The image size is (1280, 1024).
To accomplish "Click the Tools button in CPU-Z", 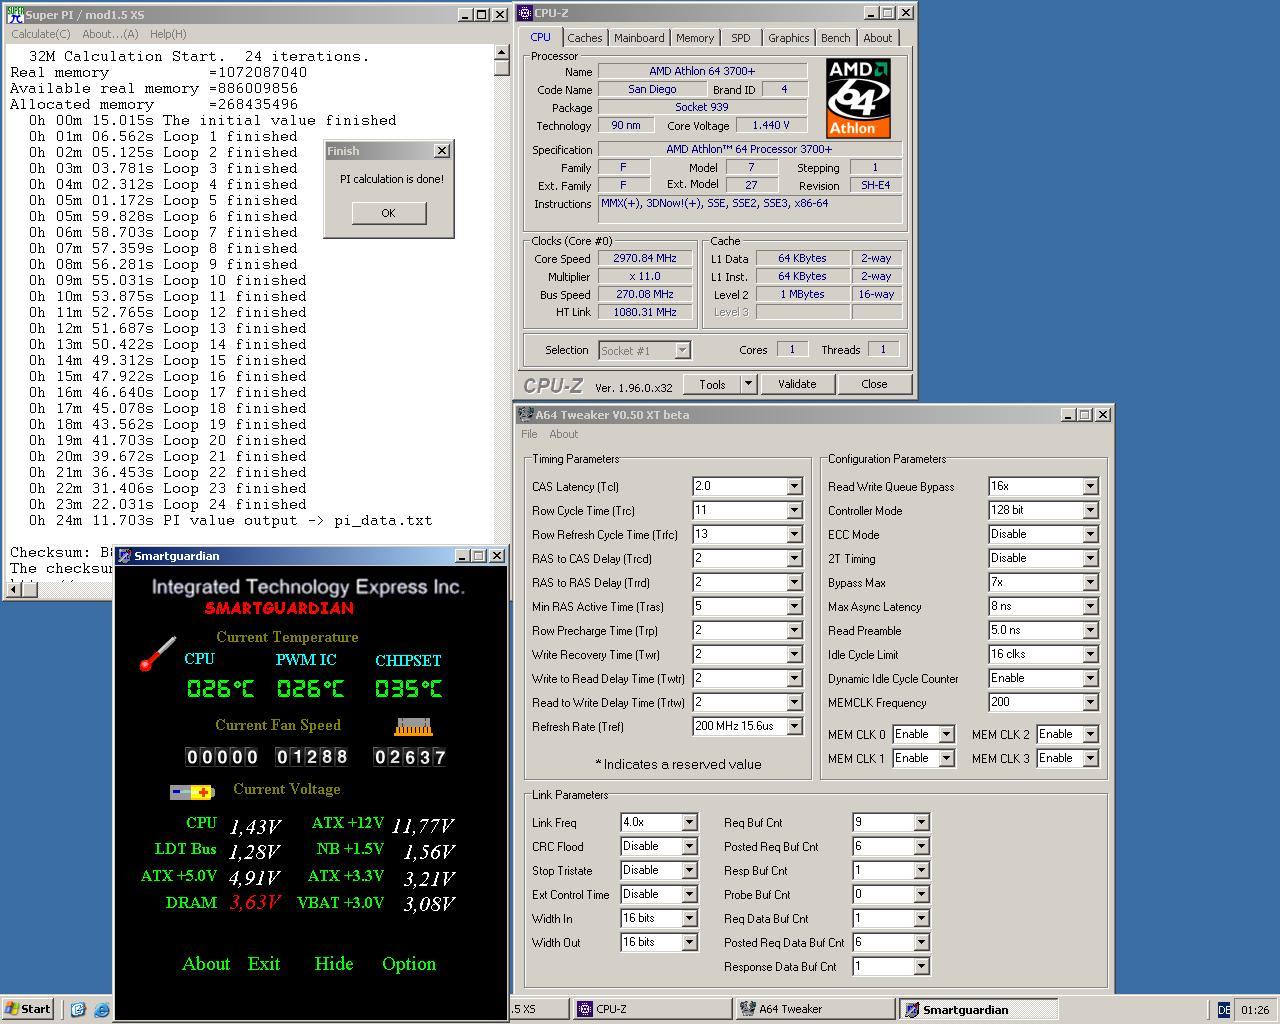I will [712, 384].
